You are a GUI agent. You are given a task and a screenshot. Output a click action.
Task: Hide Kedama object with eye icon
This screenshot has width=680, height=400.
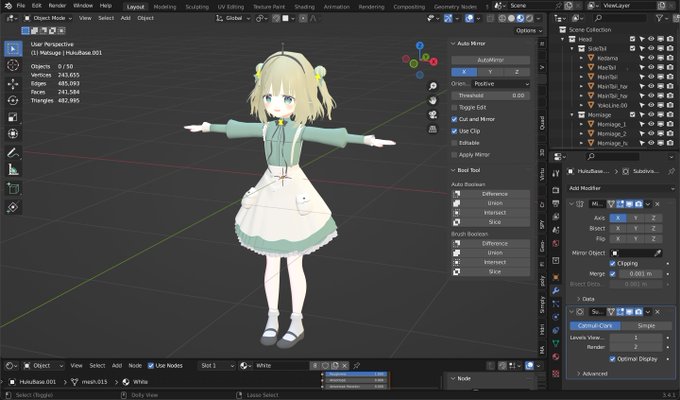(x=651, y=58)
